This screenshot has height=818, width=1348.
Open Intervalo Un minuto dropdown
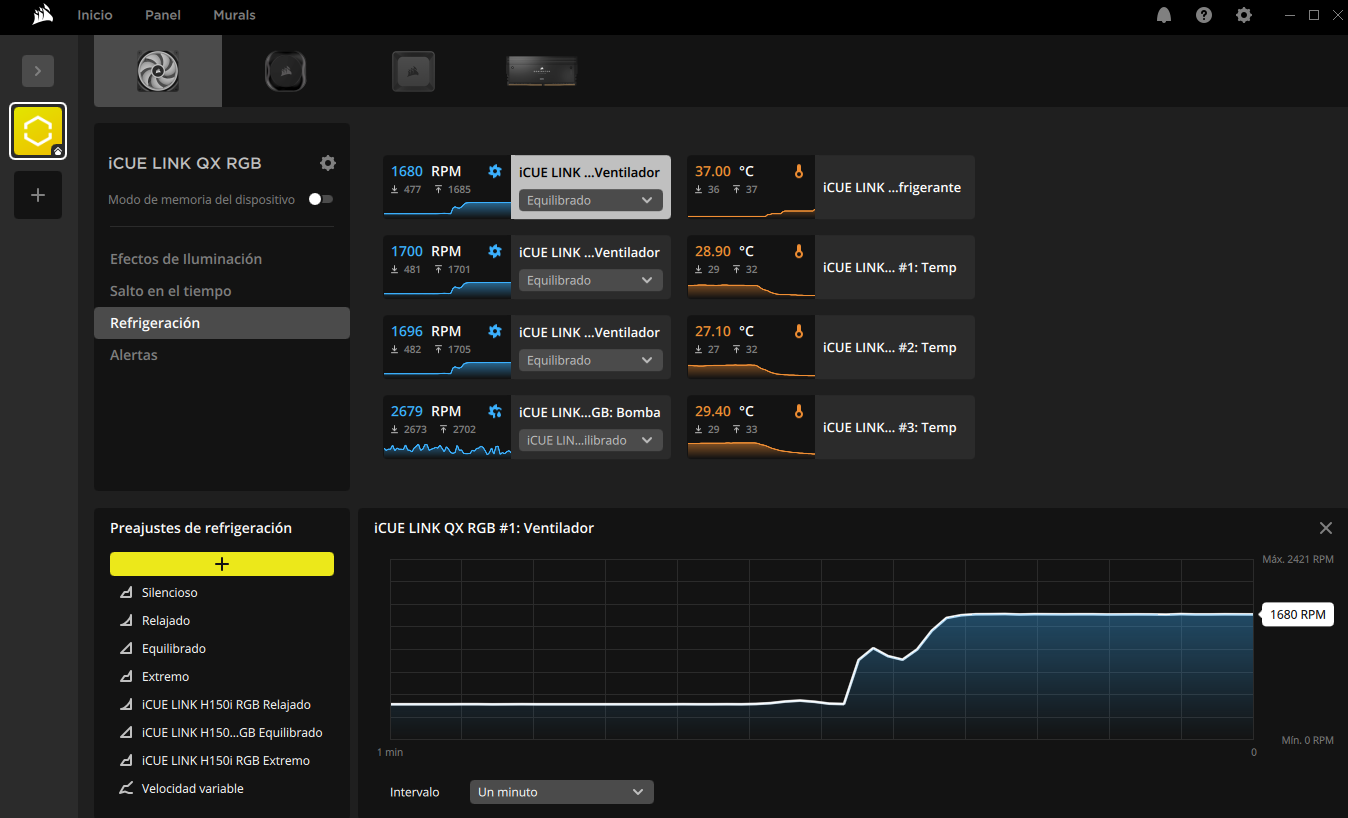pos(562,792)
